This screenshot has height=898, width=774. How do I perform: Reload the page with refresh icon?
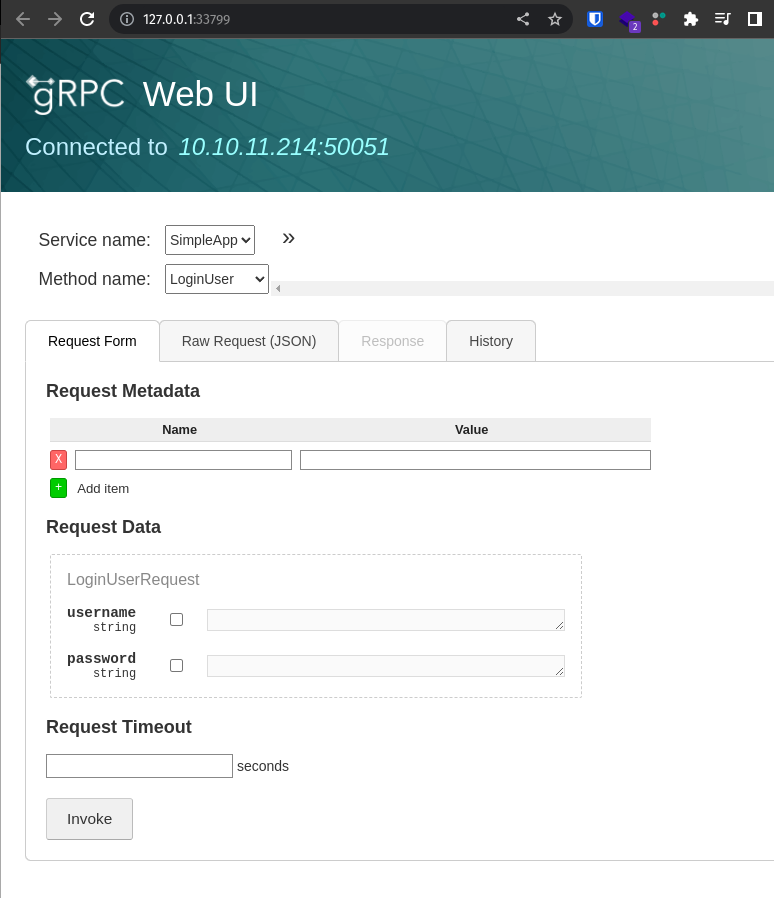coord(87,19)
